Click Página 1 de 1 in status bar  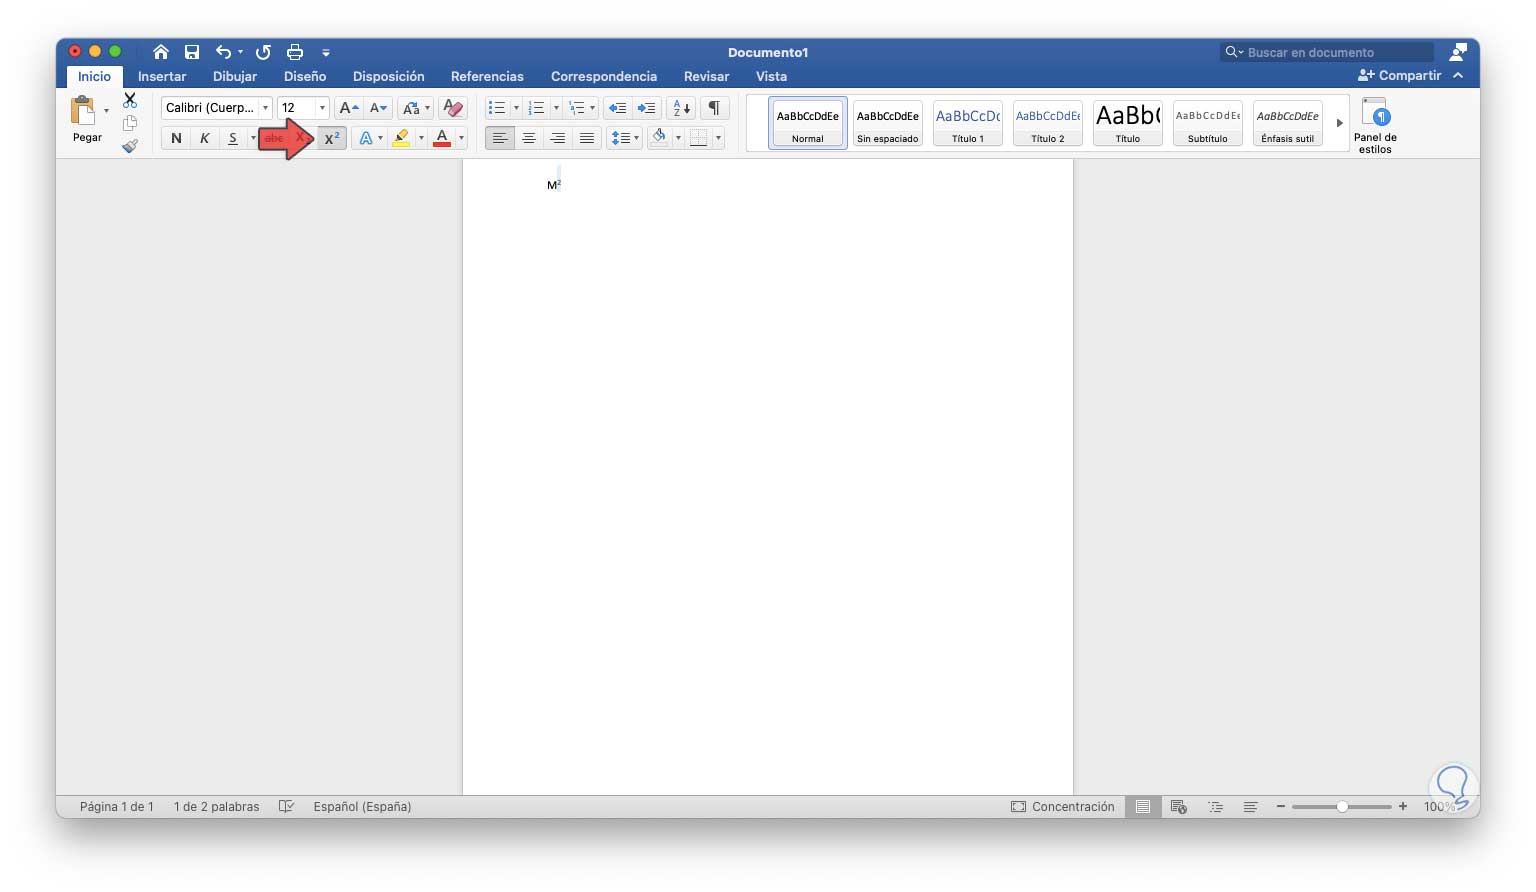pos(117,806)
